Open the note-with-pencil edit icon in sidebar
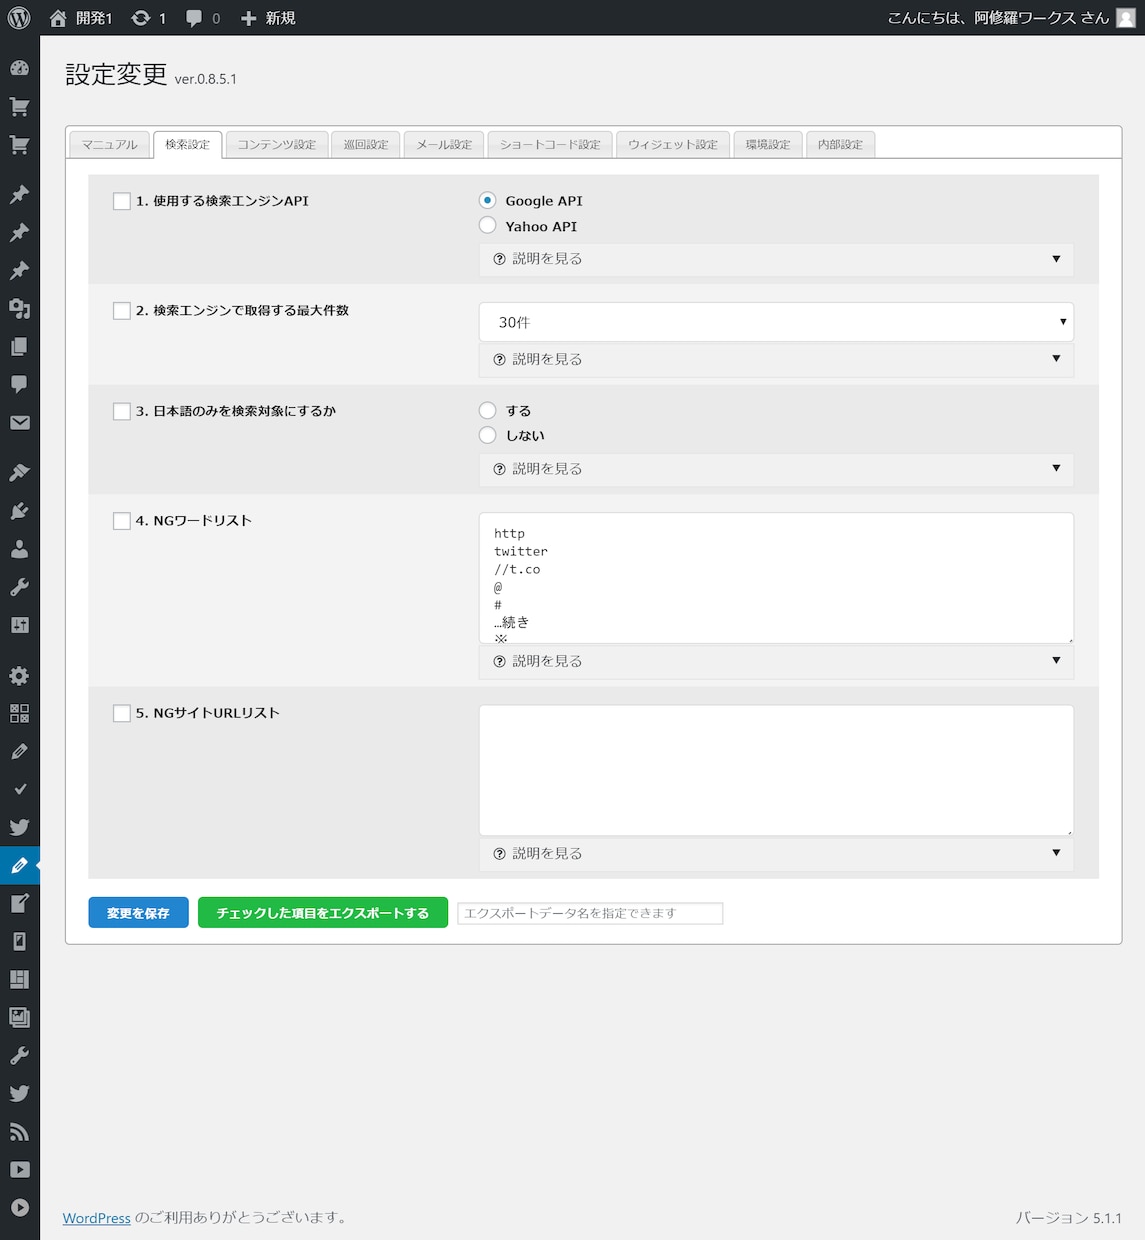The height and width of the screenshot is (1240, 1145). 19,903
